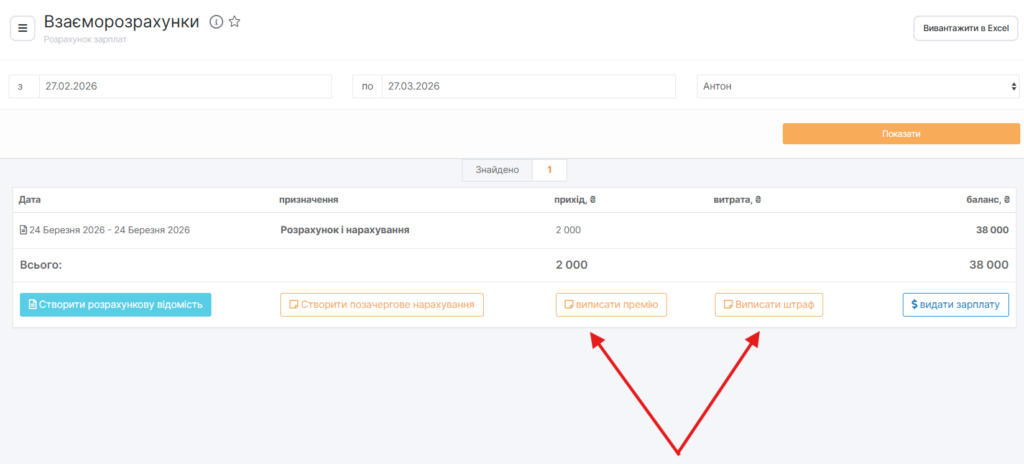1024x464 pixels.
Task: Click the баланс column header
Action: [x=984, y=200]
